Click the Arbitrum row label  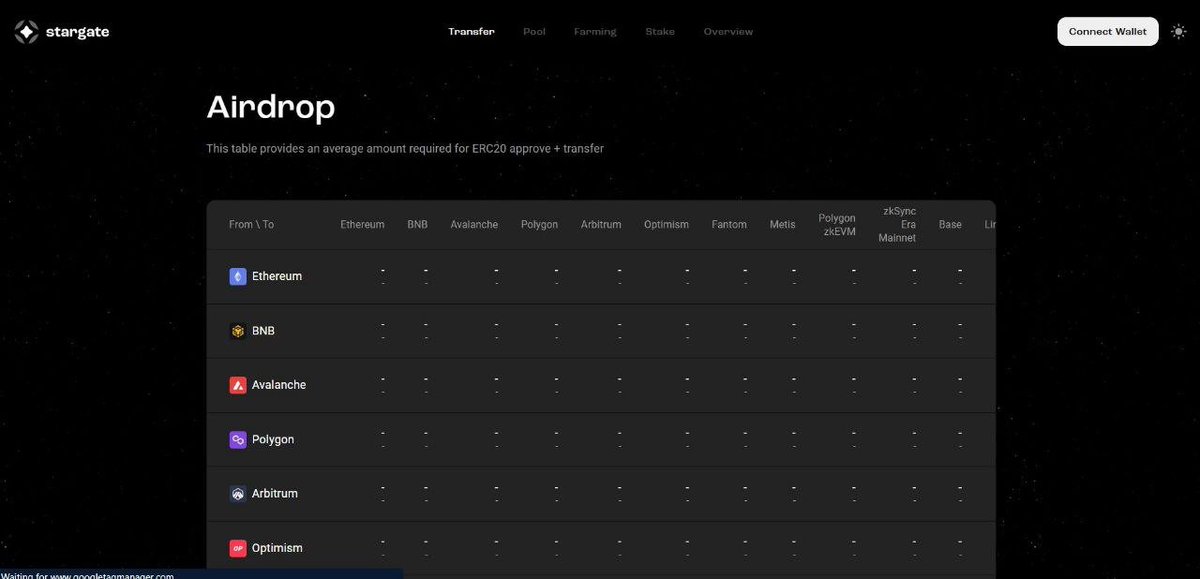[x=275, y=494]
